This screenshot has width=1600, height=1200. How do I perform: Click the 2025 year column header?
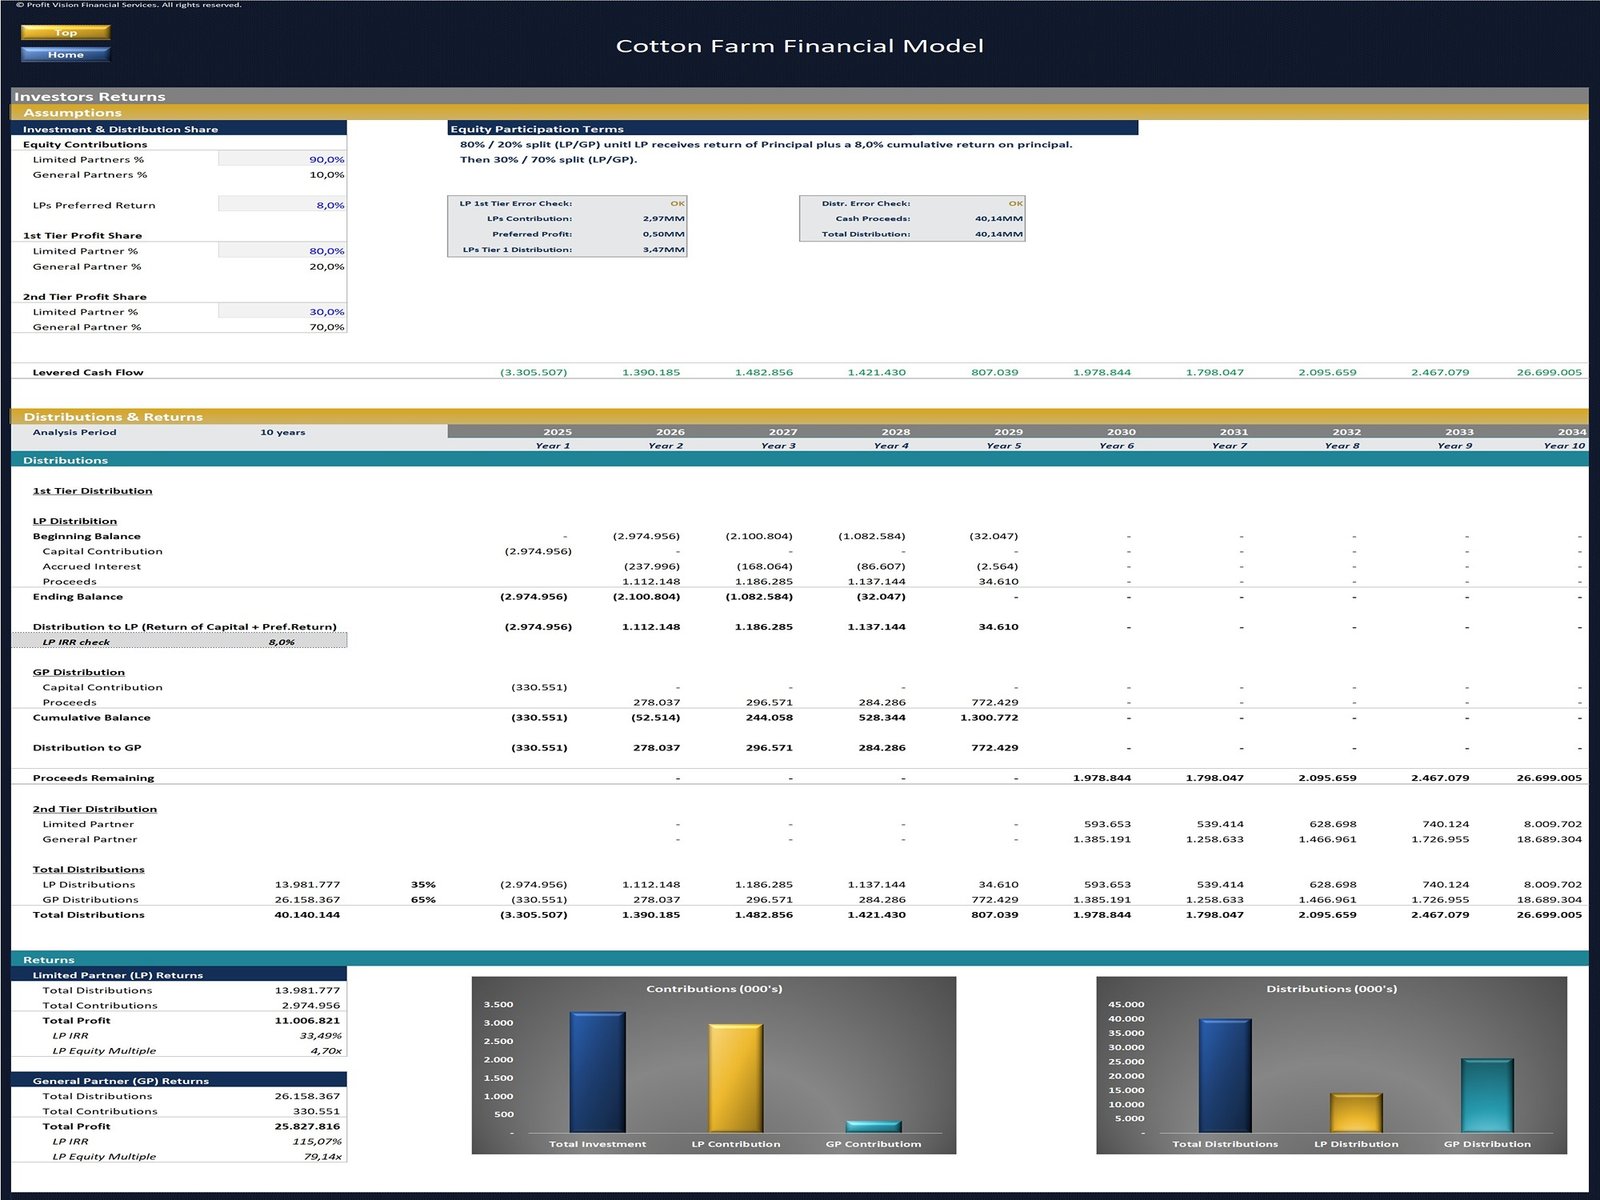(x=557, y=432)
